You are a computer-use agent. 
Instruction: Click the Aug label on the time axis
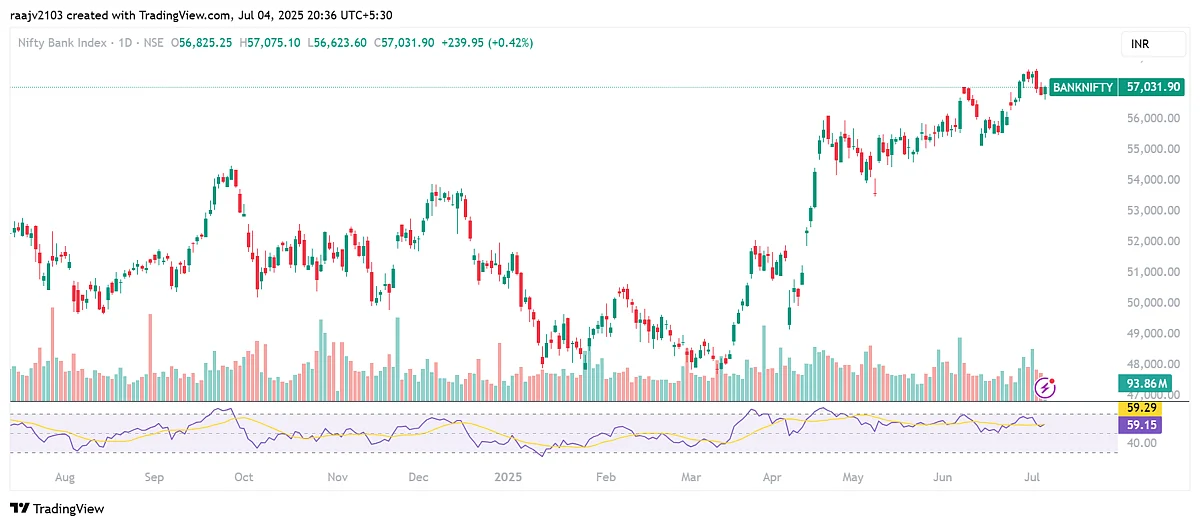coord(65,478)
